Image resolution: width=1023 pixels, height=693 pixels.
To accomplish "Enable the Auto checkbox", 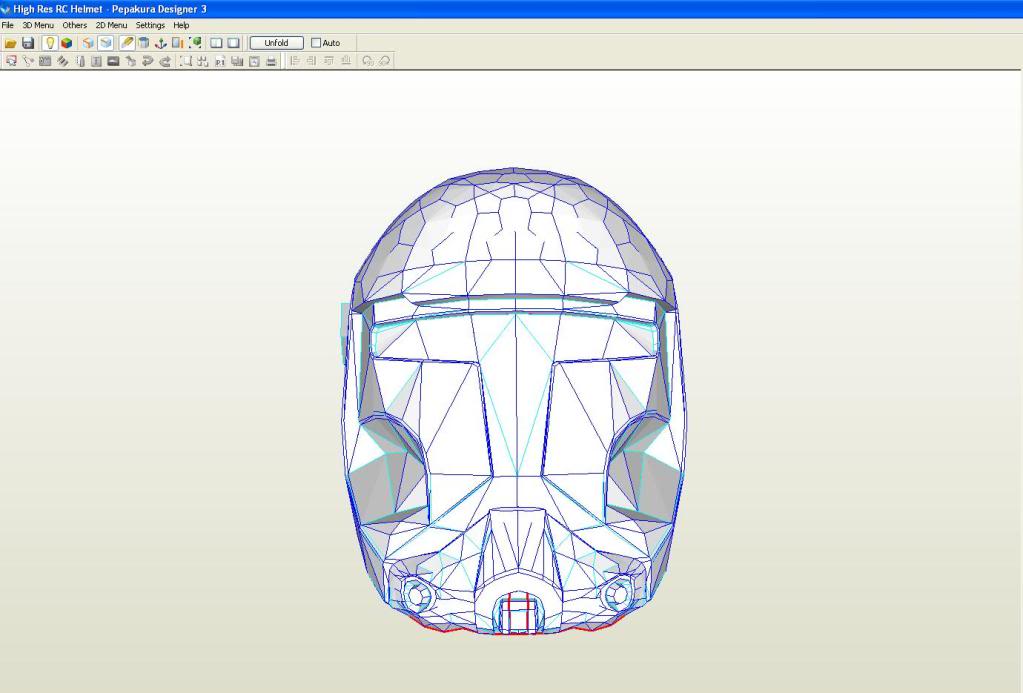I will pos(316,43).
